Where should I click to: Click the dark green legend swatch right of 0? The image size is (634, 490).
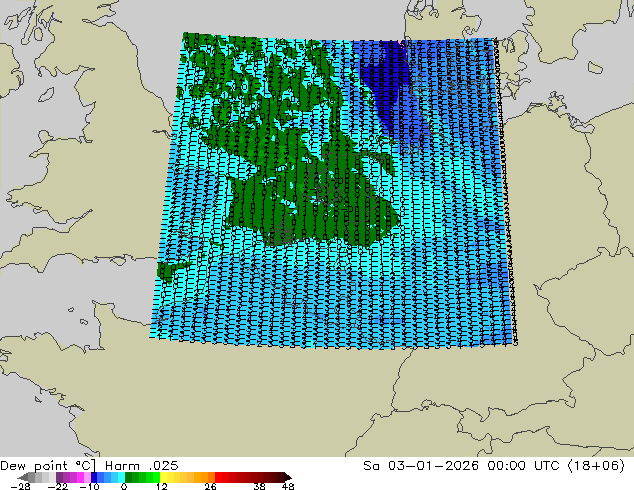coord(128,477)
